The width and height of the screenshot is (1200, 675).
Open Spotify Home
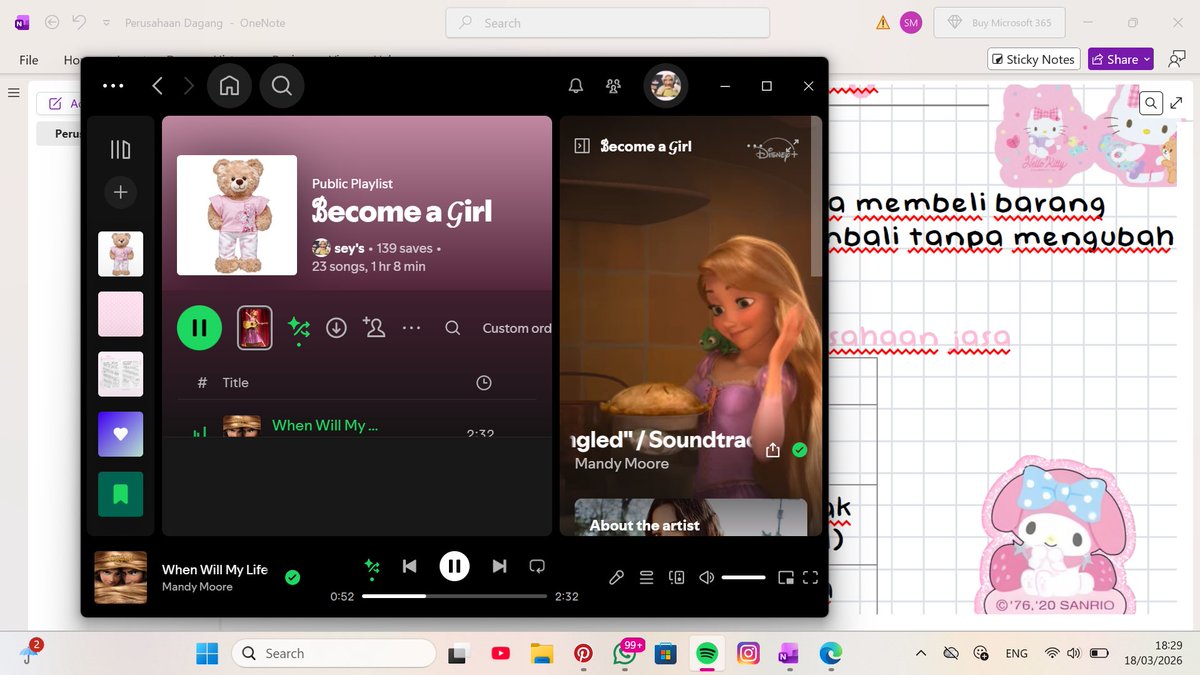pyautogui.click(x=230, y=86)
